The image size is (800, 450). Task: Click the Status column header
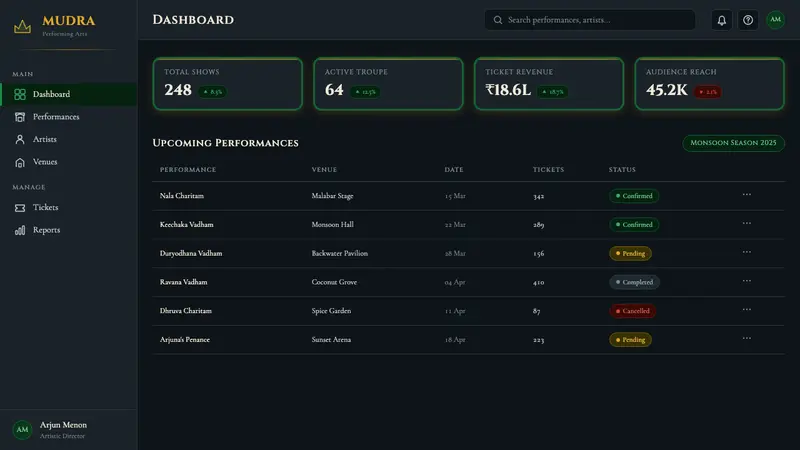point(622,169)
